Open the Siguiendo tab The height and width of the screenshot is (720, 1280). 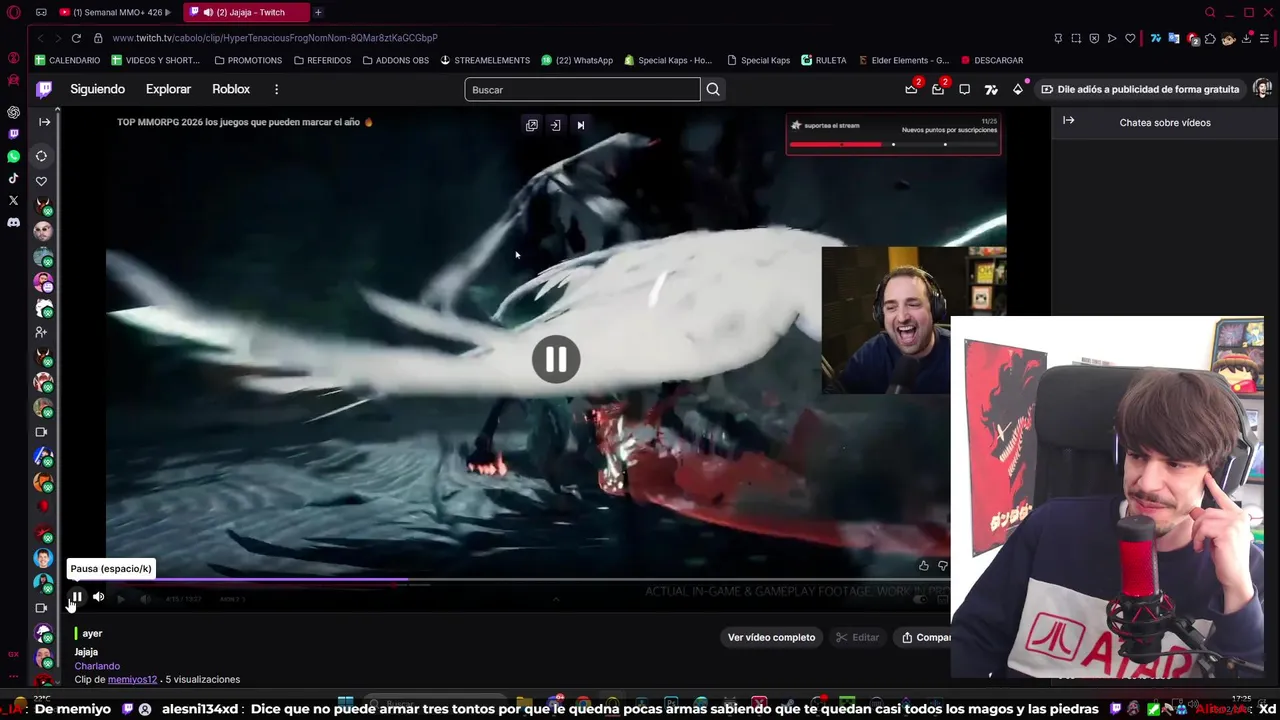(x=97, y=89)
